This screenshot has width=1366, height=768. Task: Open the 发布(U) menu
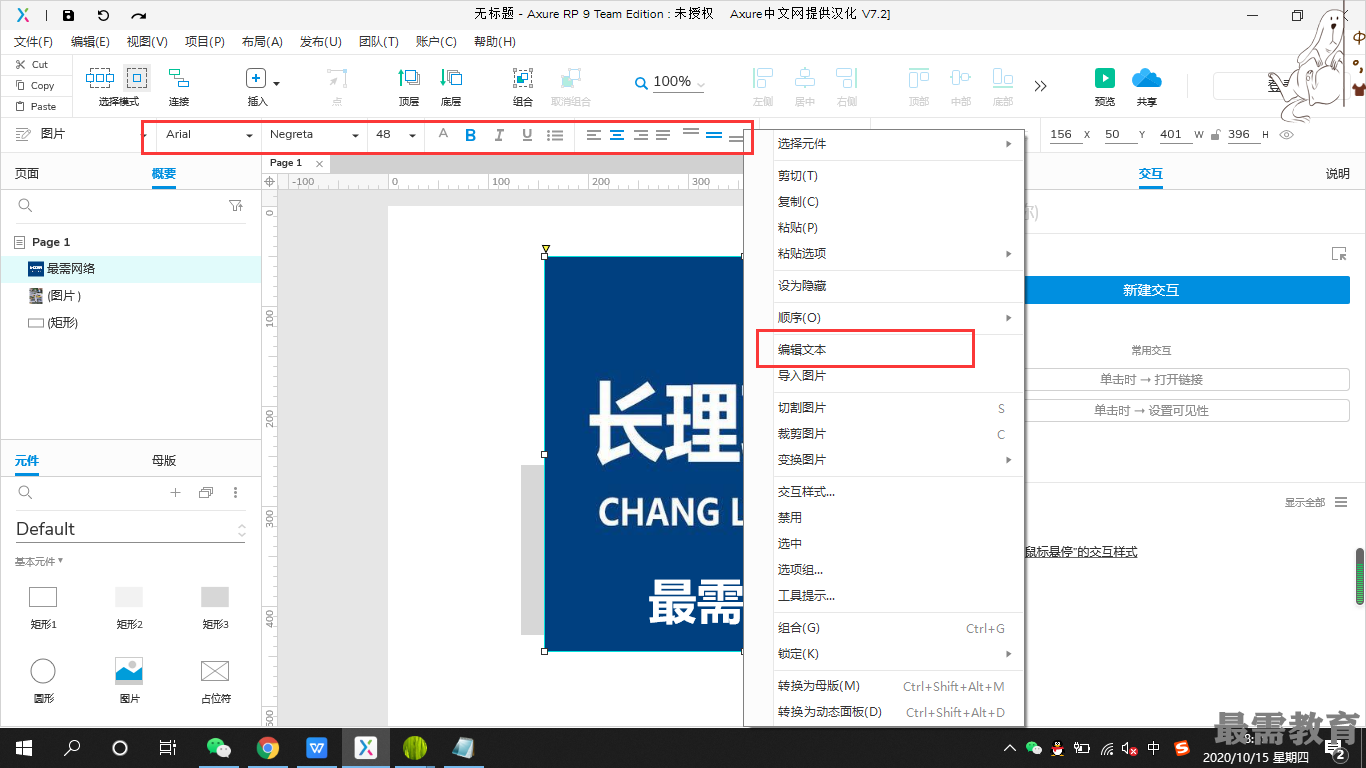coord(321,42)
